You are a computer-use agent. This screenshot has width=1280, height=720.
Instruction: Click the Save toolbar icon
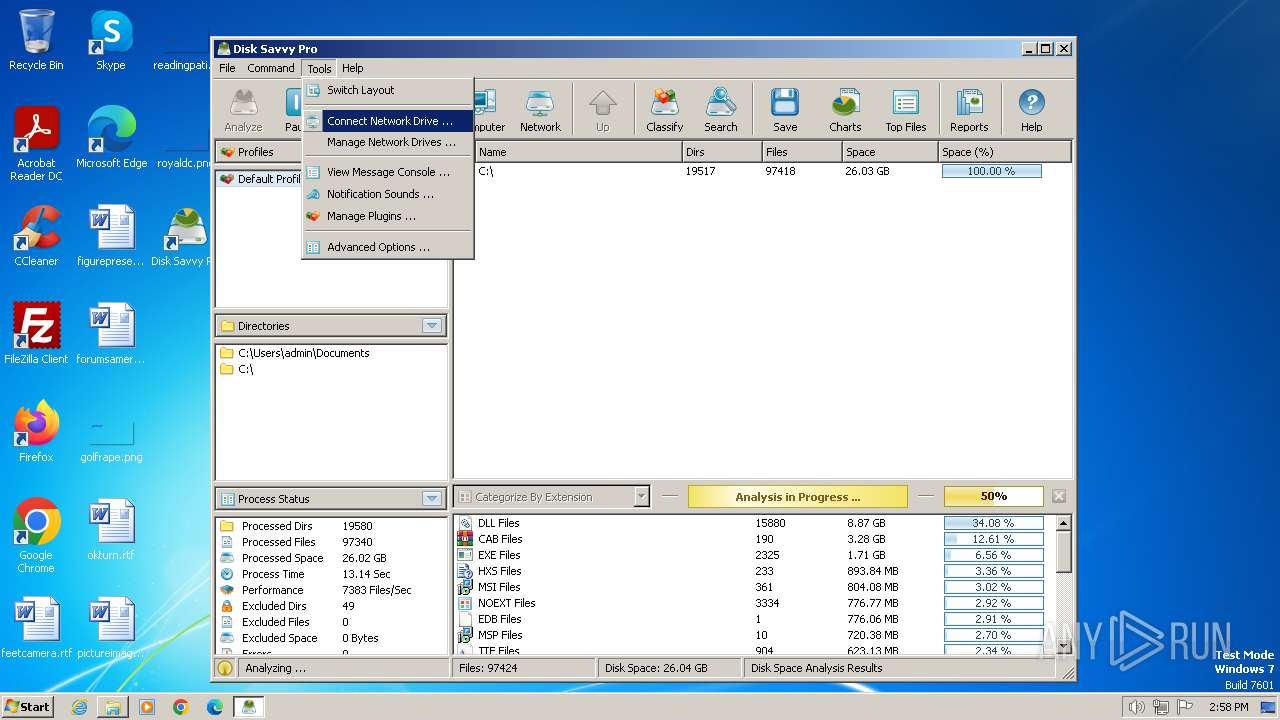(785, 110)
